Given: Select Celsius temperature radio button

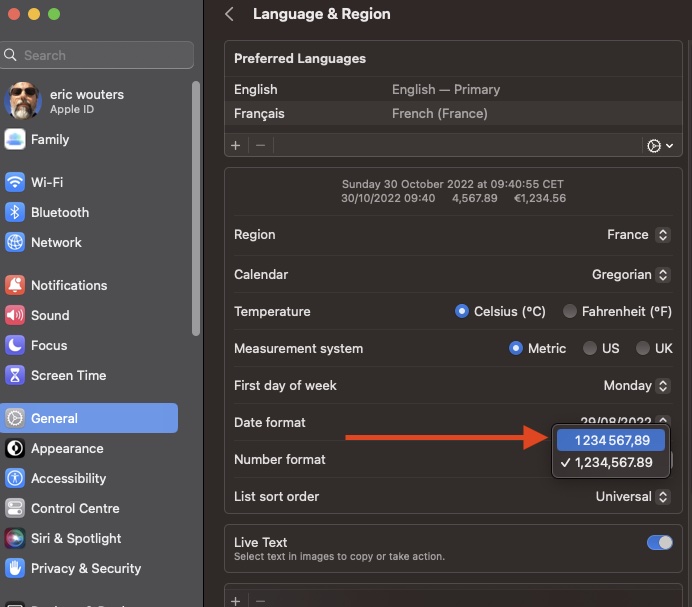Looking at the screenshot, I should (x=462, y=311).
